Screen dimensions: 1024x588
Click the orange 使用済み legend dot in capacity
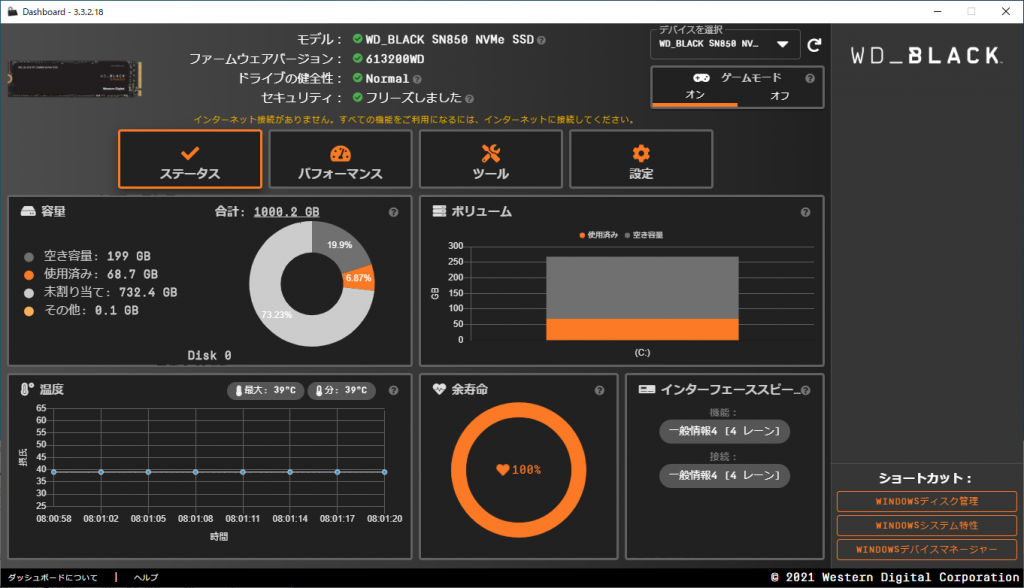pyautogui.click(x=29, y=275)
